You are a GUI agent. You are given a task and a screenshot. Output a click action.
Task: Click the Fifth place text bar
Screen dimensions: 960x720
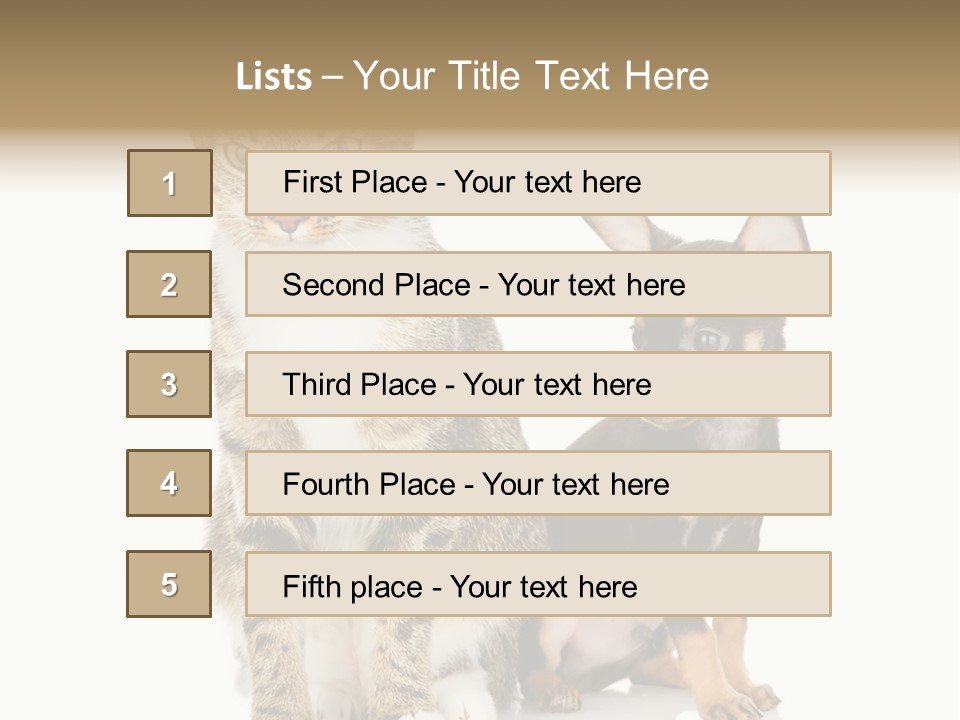538,585
